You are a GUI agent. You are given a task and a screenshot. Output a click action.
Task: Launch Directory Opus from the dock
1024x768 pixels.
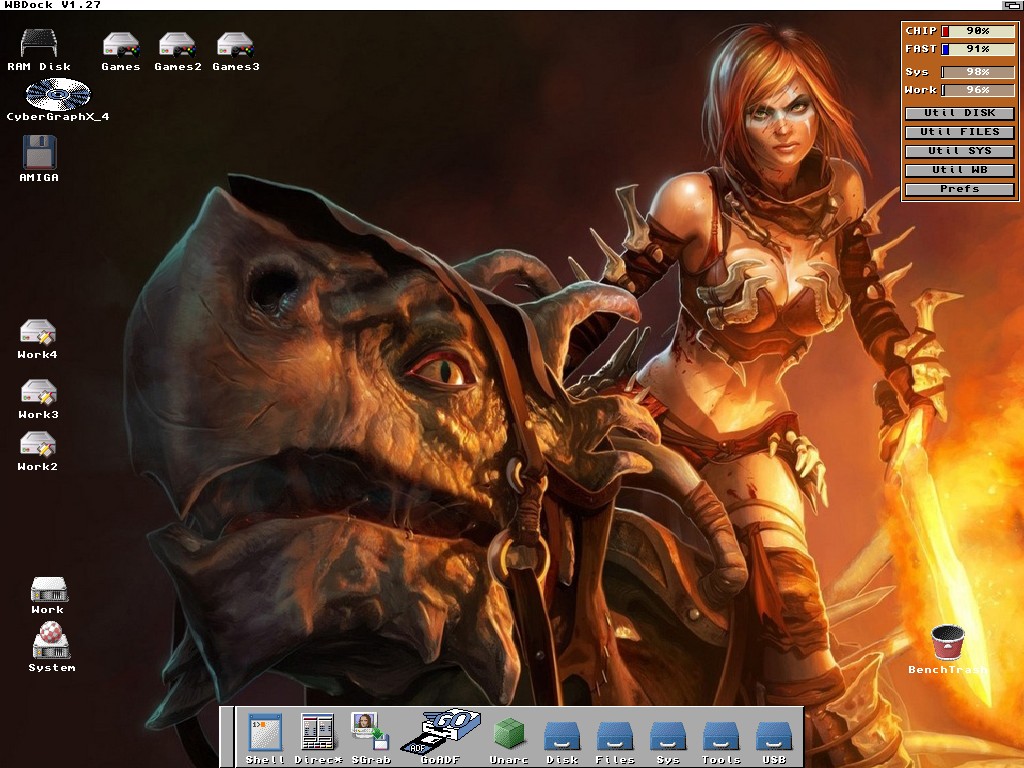pyautogui.click(x=317, y=732)
